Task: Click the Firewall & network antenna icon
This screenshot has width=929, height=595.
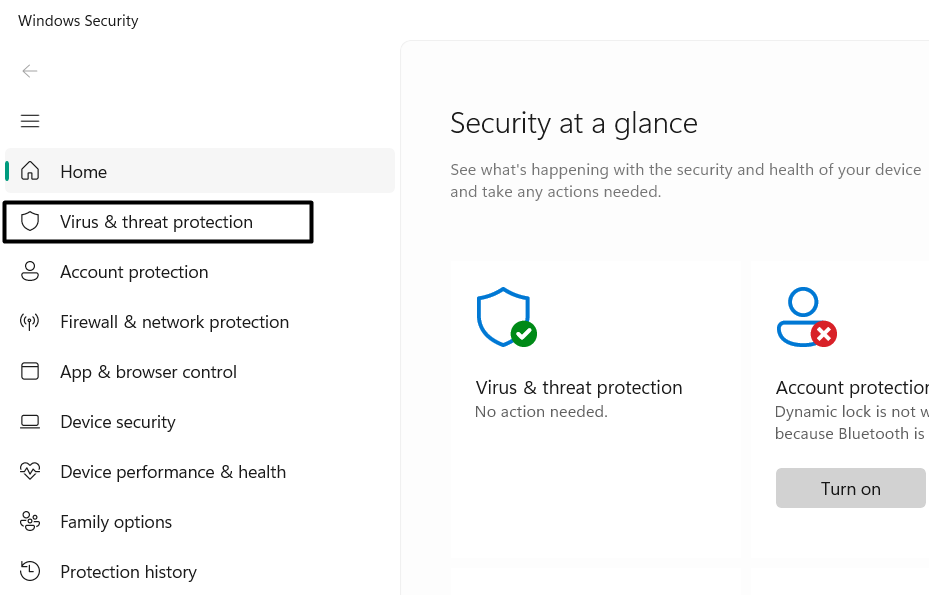Action: click(30, 321)
